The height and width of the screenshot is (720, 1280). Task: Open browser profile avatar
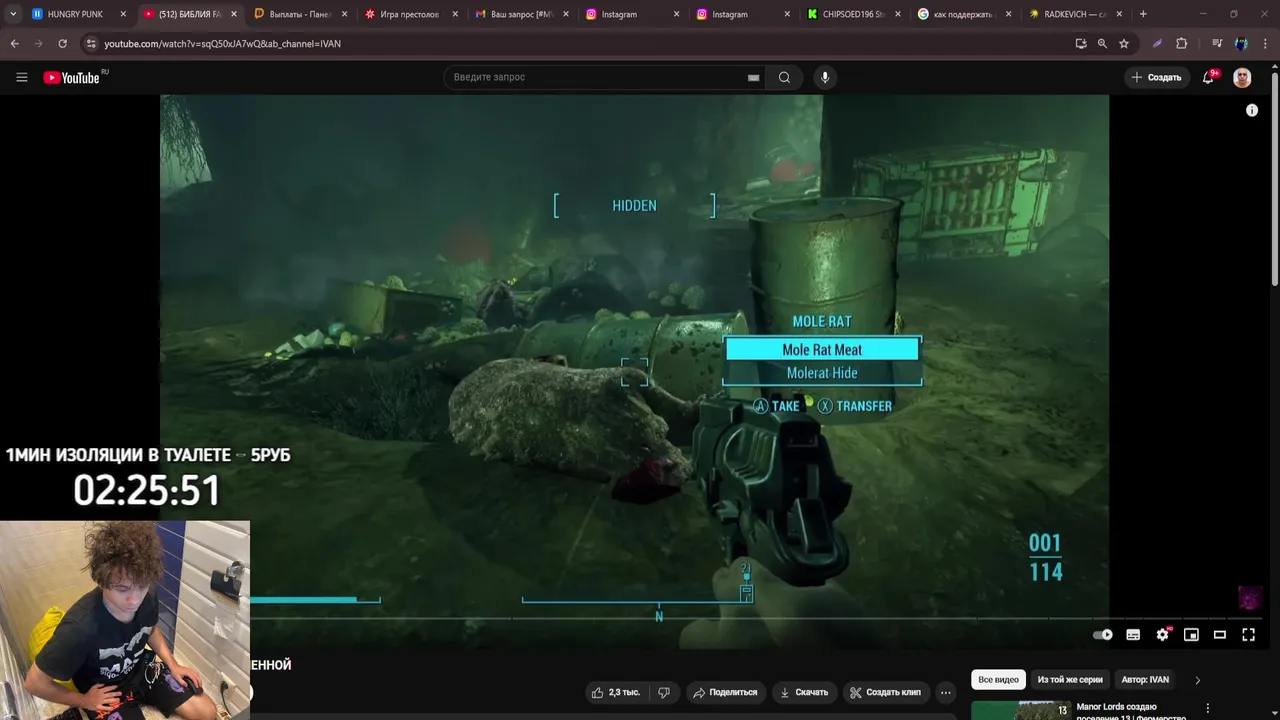pyautogui.click(x=1241, y=44)
